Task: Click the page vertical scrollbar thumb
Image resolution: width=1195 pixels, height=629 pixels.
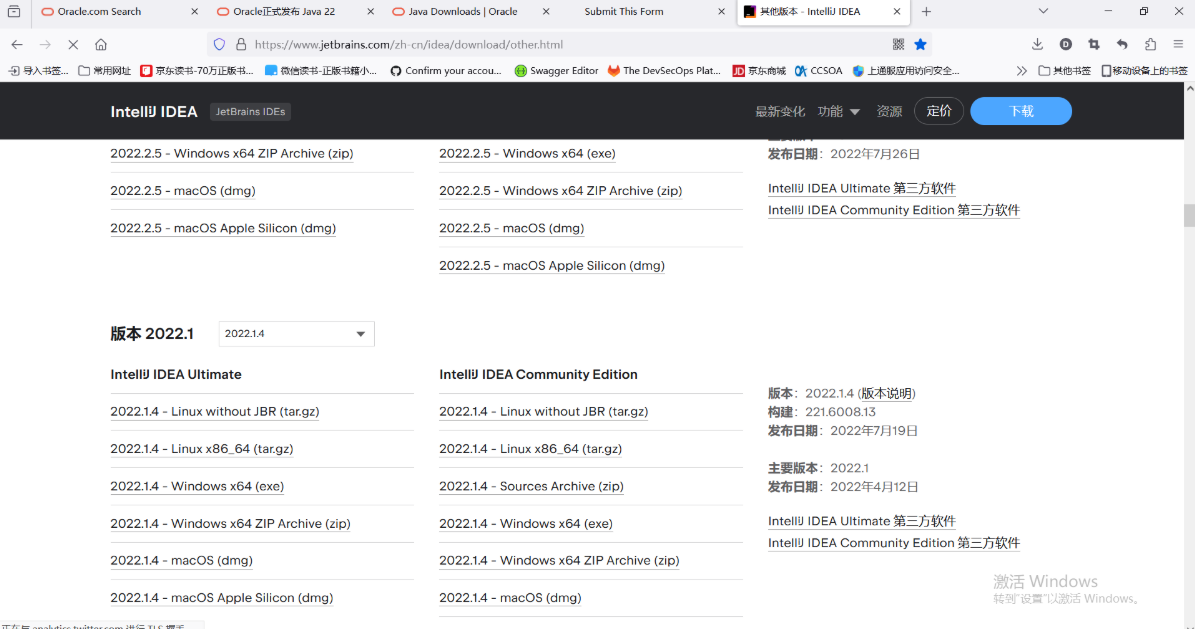Action: pos(1189,215)
